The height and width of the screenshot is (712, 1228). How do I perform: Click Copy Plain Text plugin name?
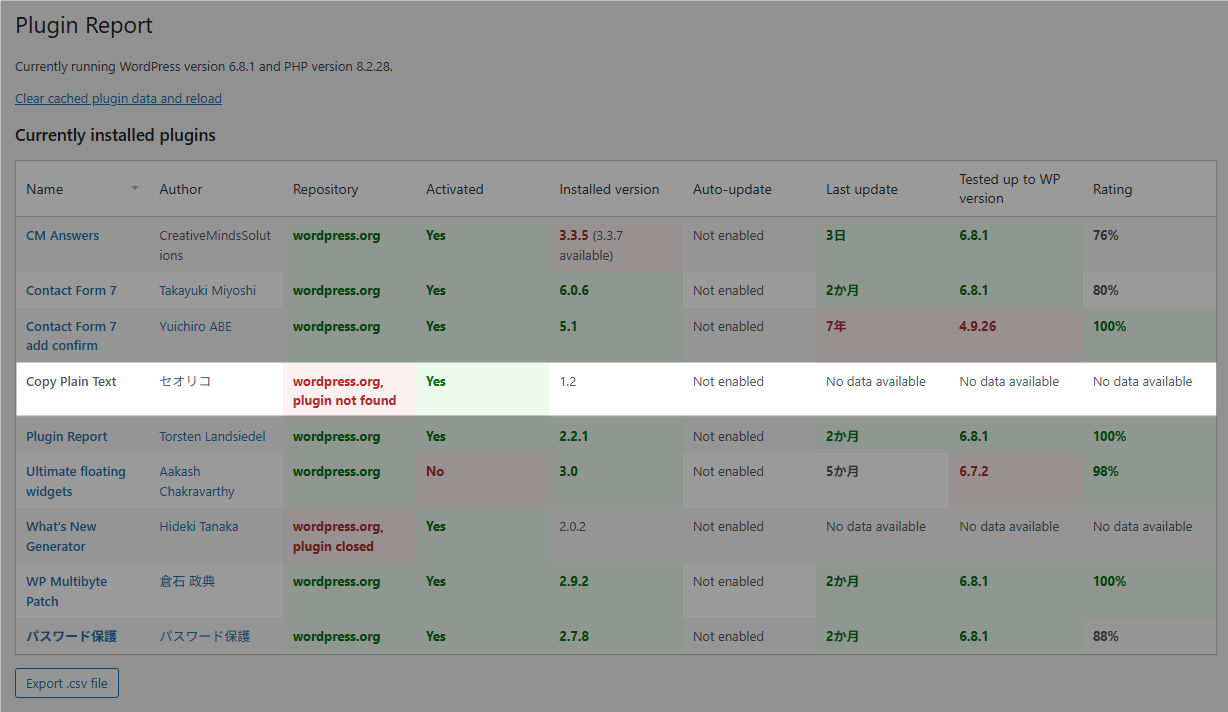[71, 381]
